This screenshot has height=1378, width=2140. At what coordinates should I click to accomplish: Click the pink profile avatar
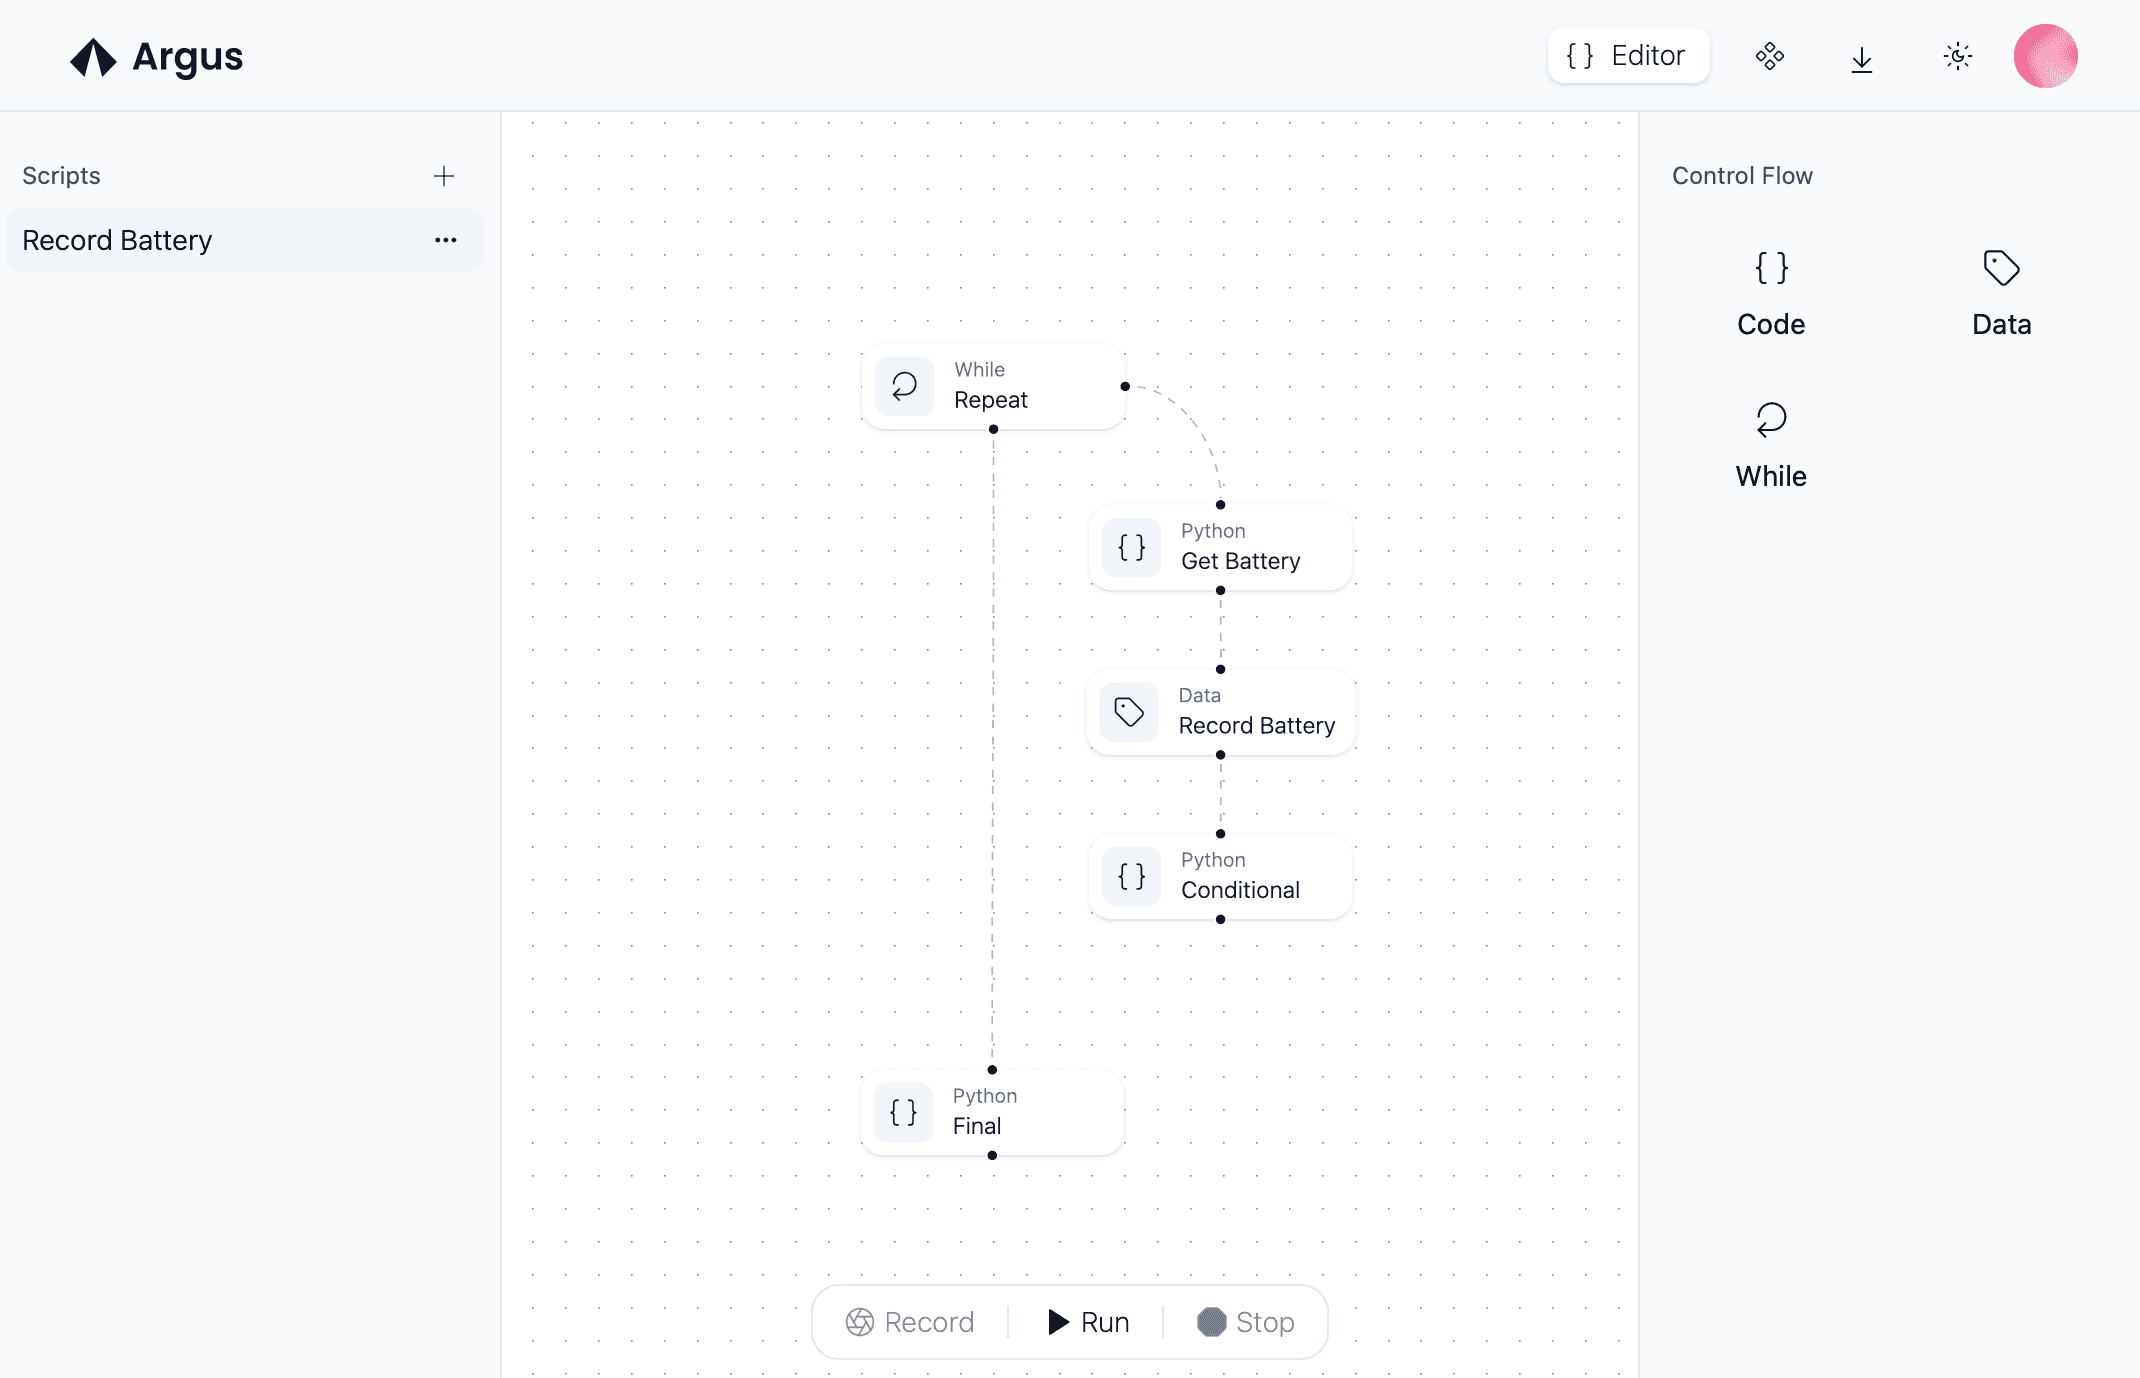click(2045, 56)
